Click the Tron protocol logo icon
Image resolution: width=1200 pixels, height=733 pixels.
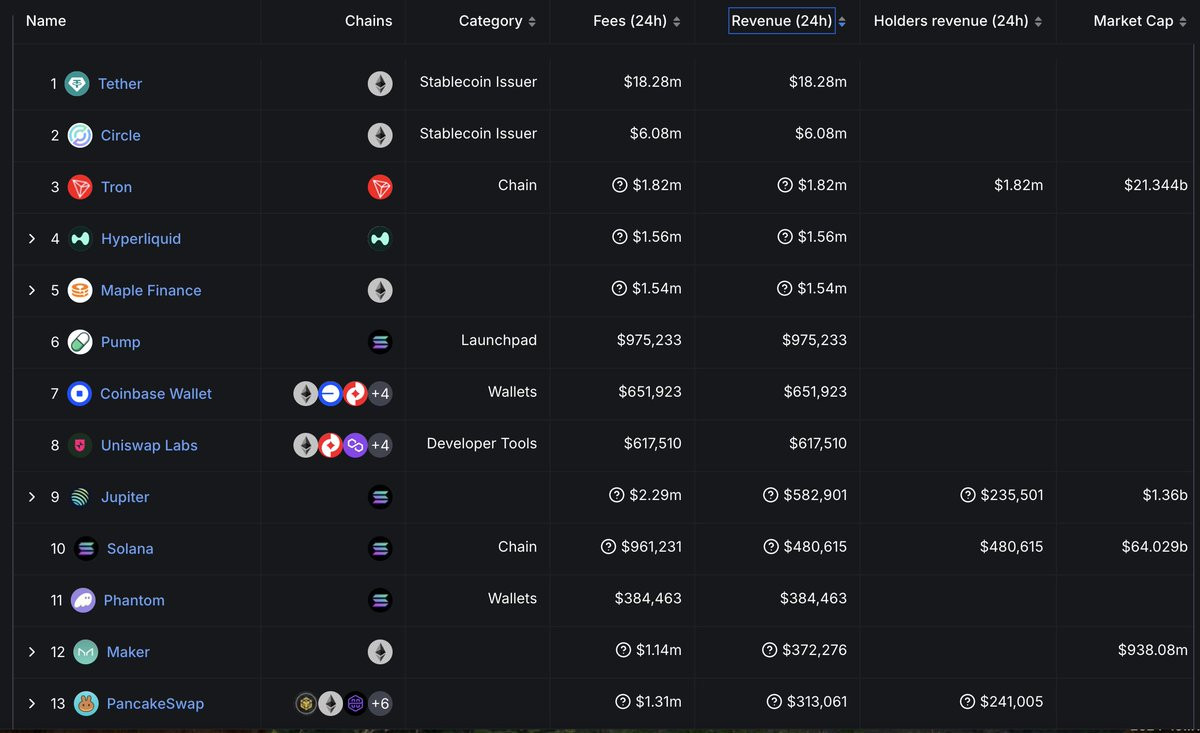[x=80, y=187]
